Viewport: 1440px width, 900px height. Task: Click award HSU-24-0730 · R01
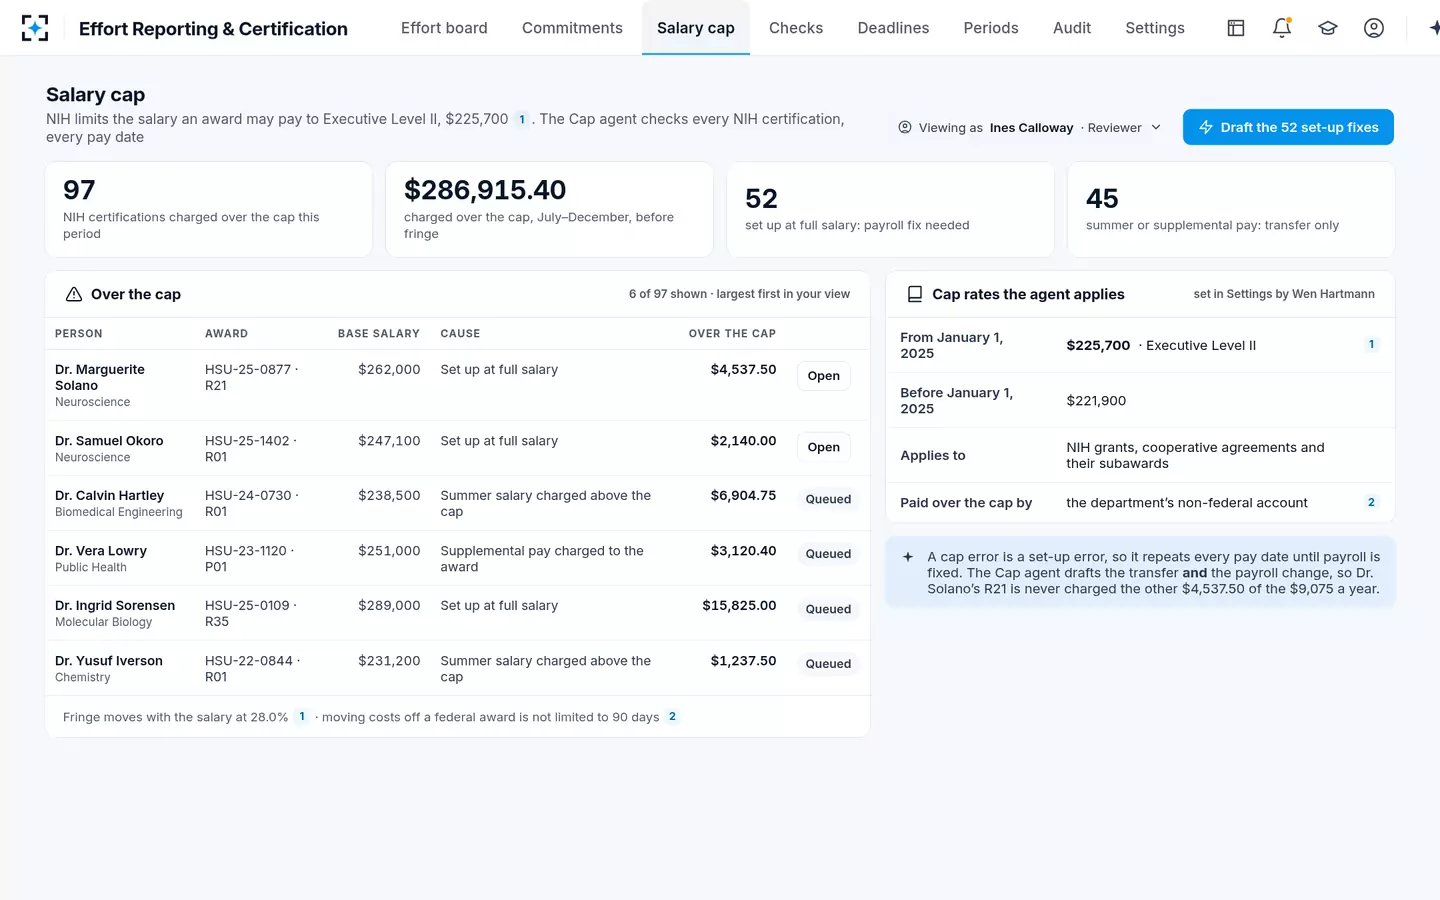[252, 503]
